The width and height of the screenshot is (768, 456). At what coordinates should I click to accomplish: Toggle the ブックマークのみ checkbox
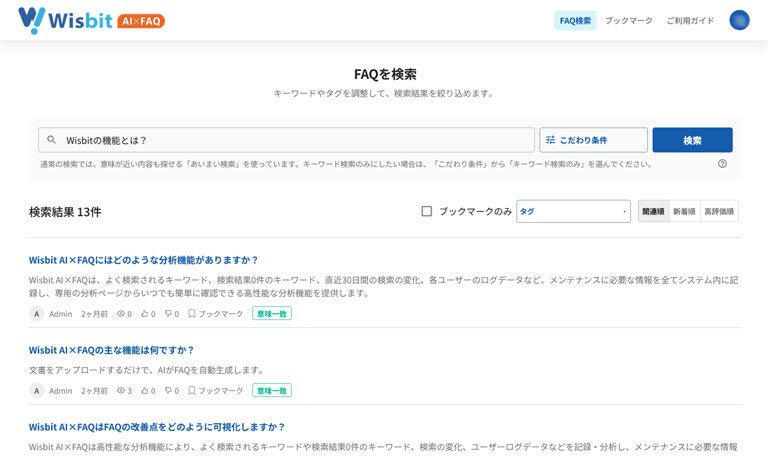click(x=427, y=211)
